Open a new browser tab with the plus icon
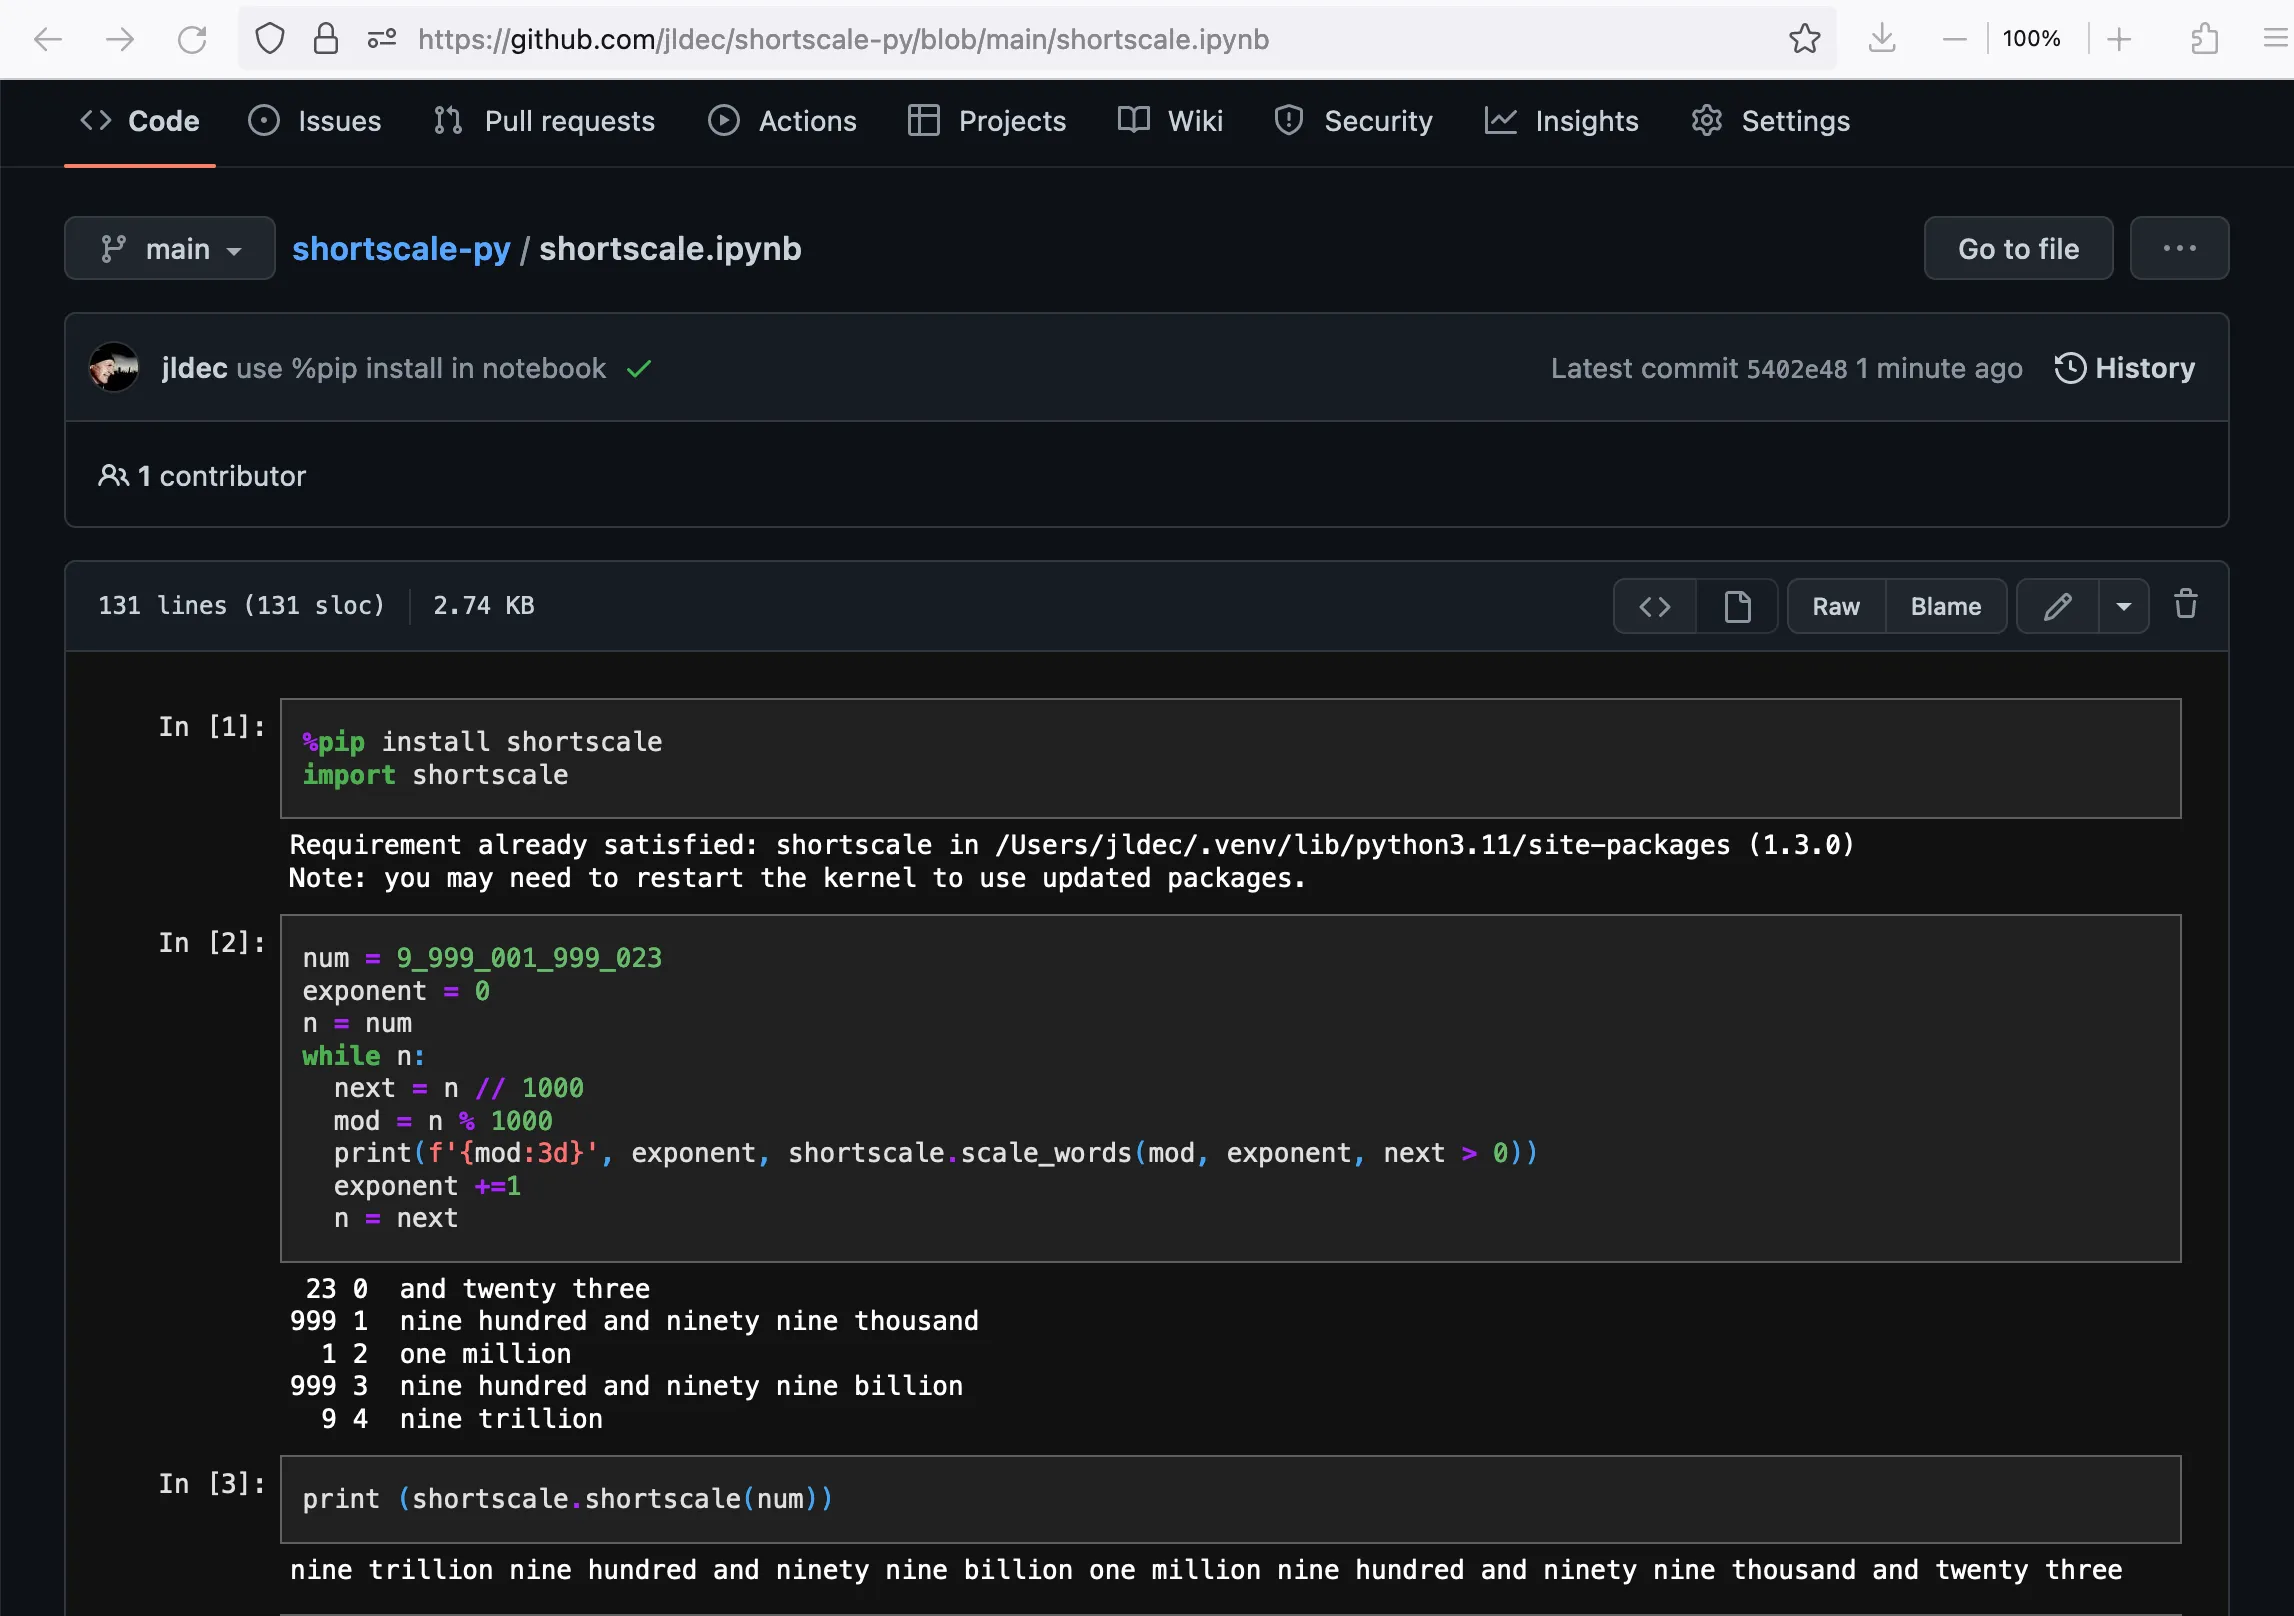Image resolution: width=2294 pixels, height=1616 pixels. pos(2121,39)
